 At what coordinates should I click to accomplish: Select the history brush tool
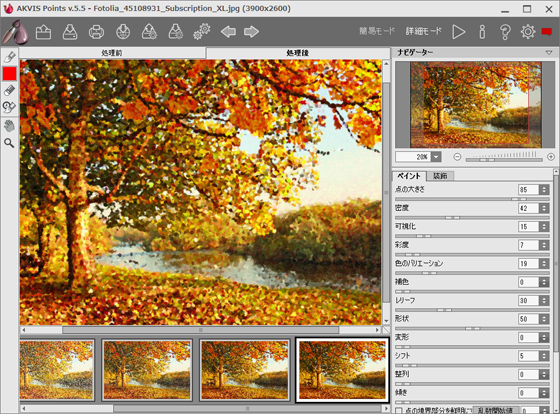coord(9,107)
